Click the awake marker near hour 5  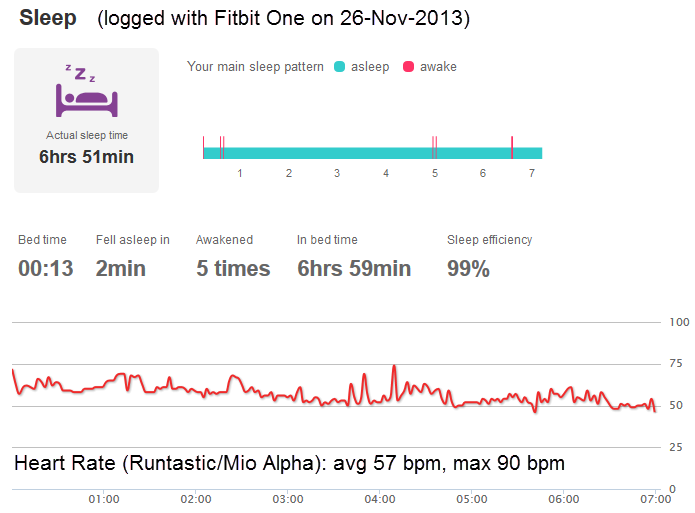(434, 148)
